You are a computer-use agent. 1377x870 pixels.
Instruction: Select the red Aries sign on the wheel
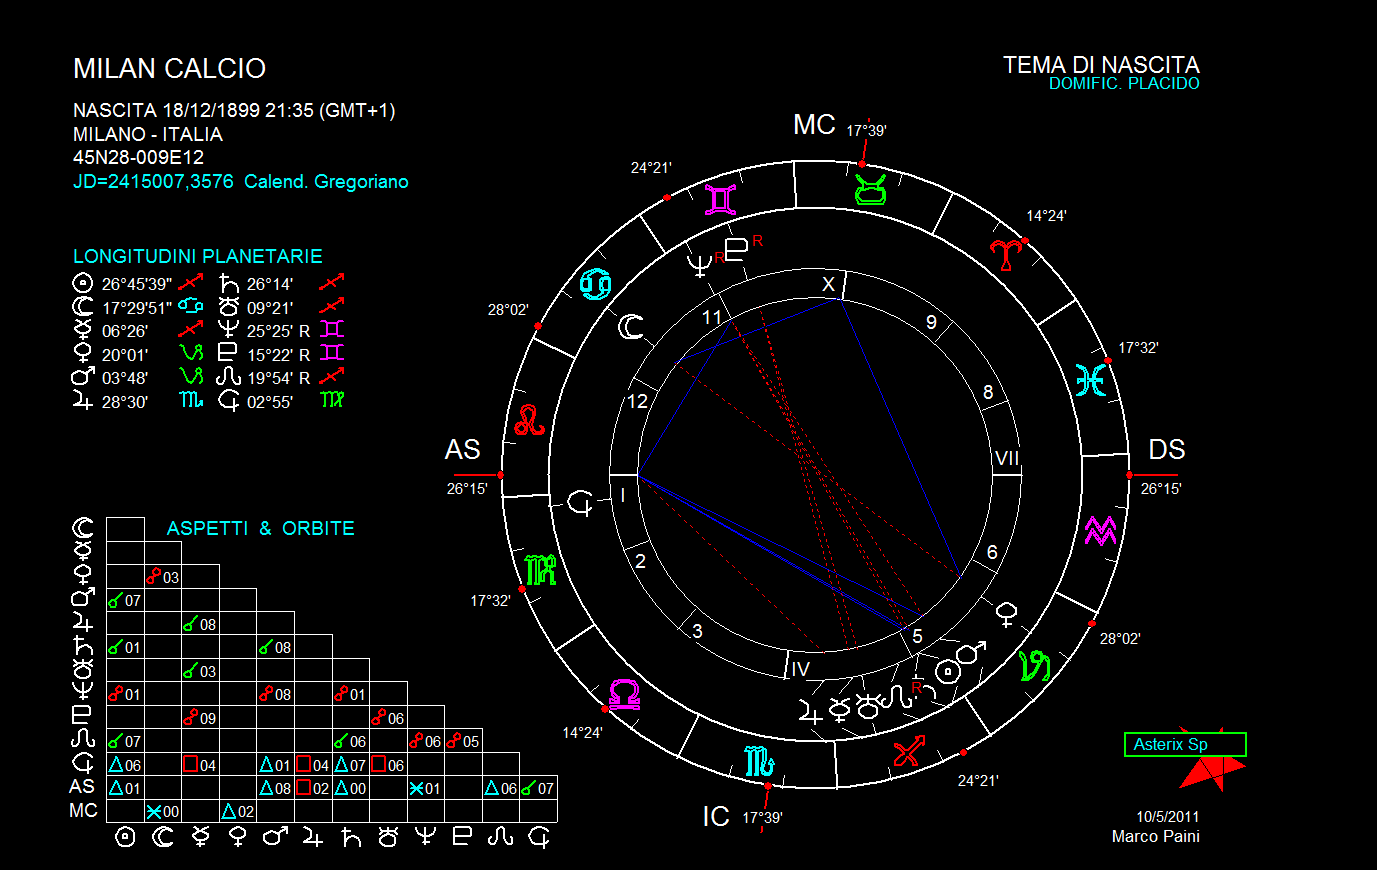(x=1006, y=256)
